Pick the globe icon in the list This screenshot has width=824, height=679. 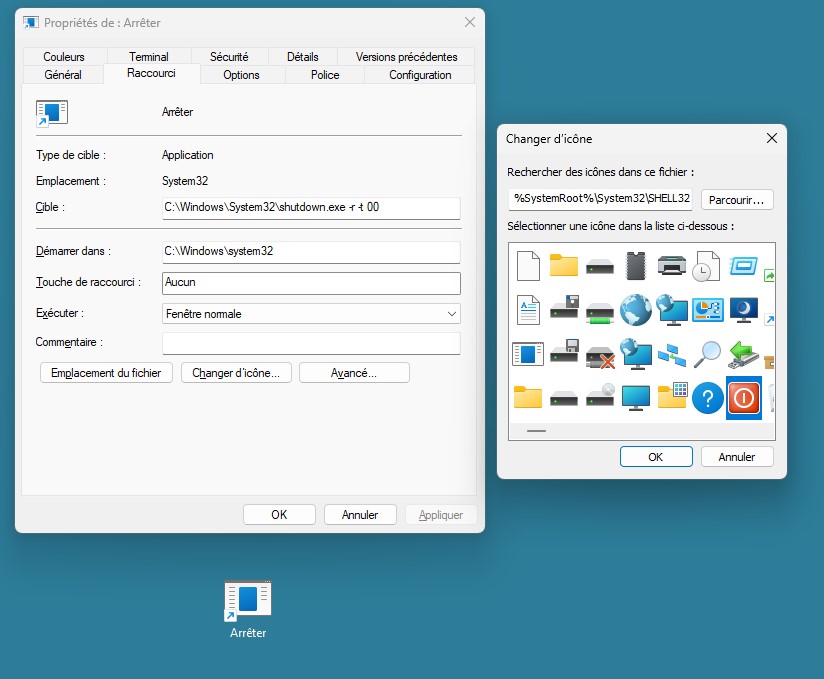(636, 309)
